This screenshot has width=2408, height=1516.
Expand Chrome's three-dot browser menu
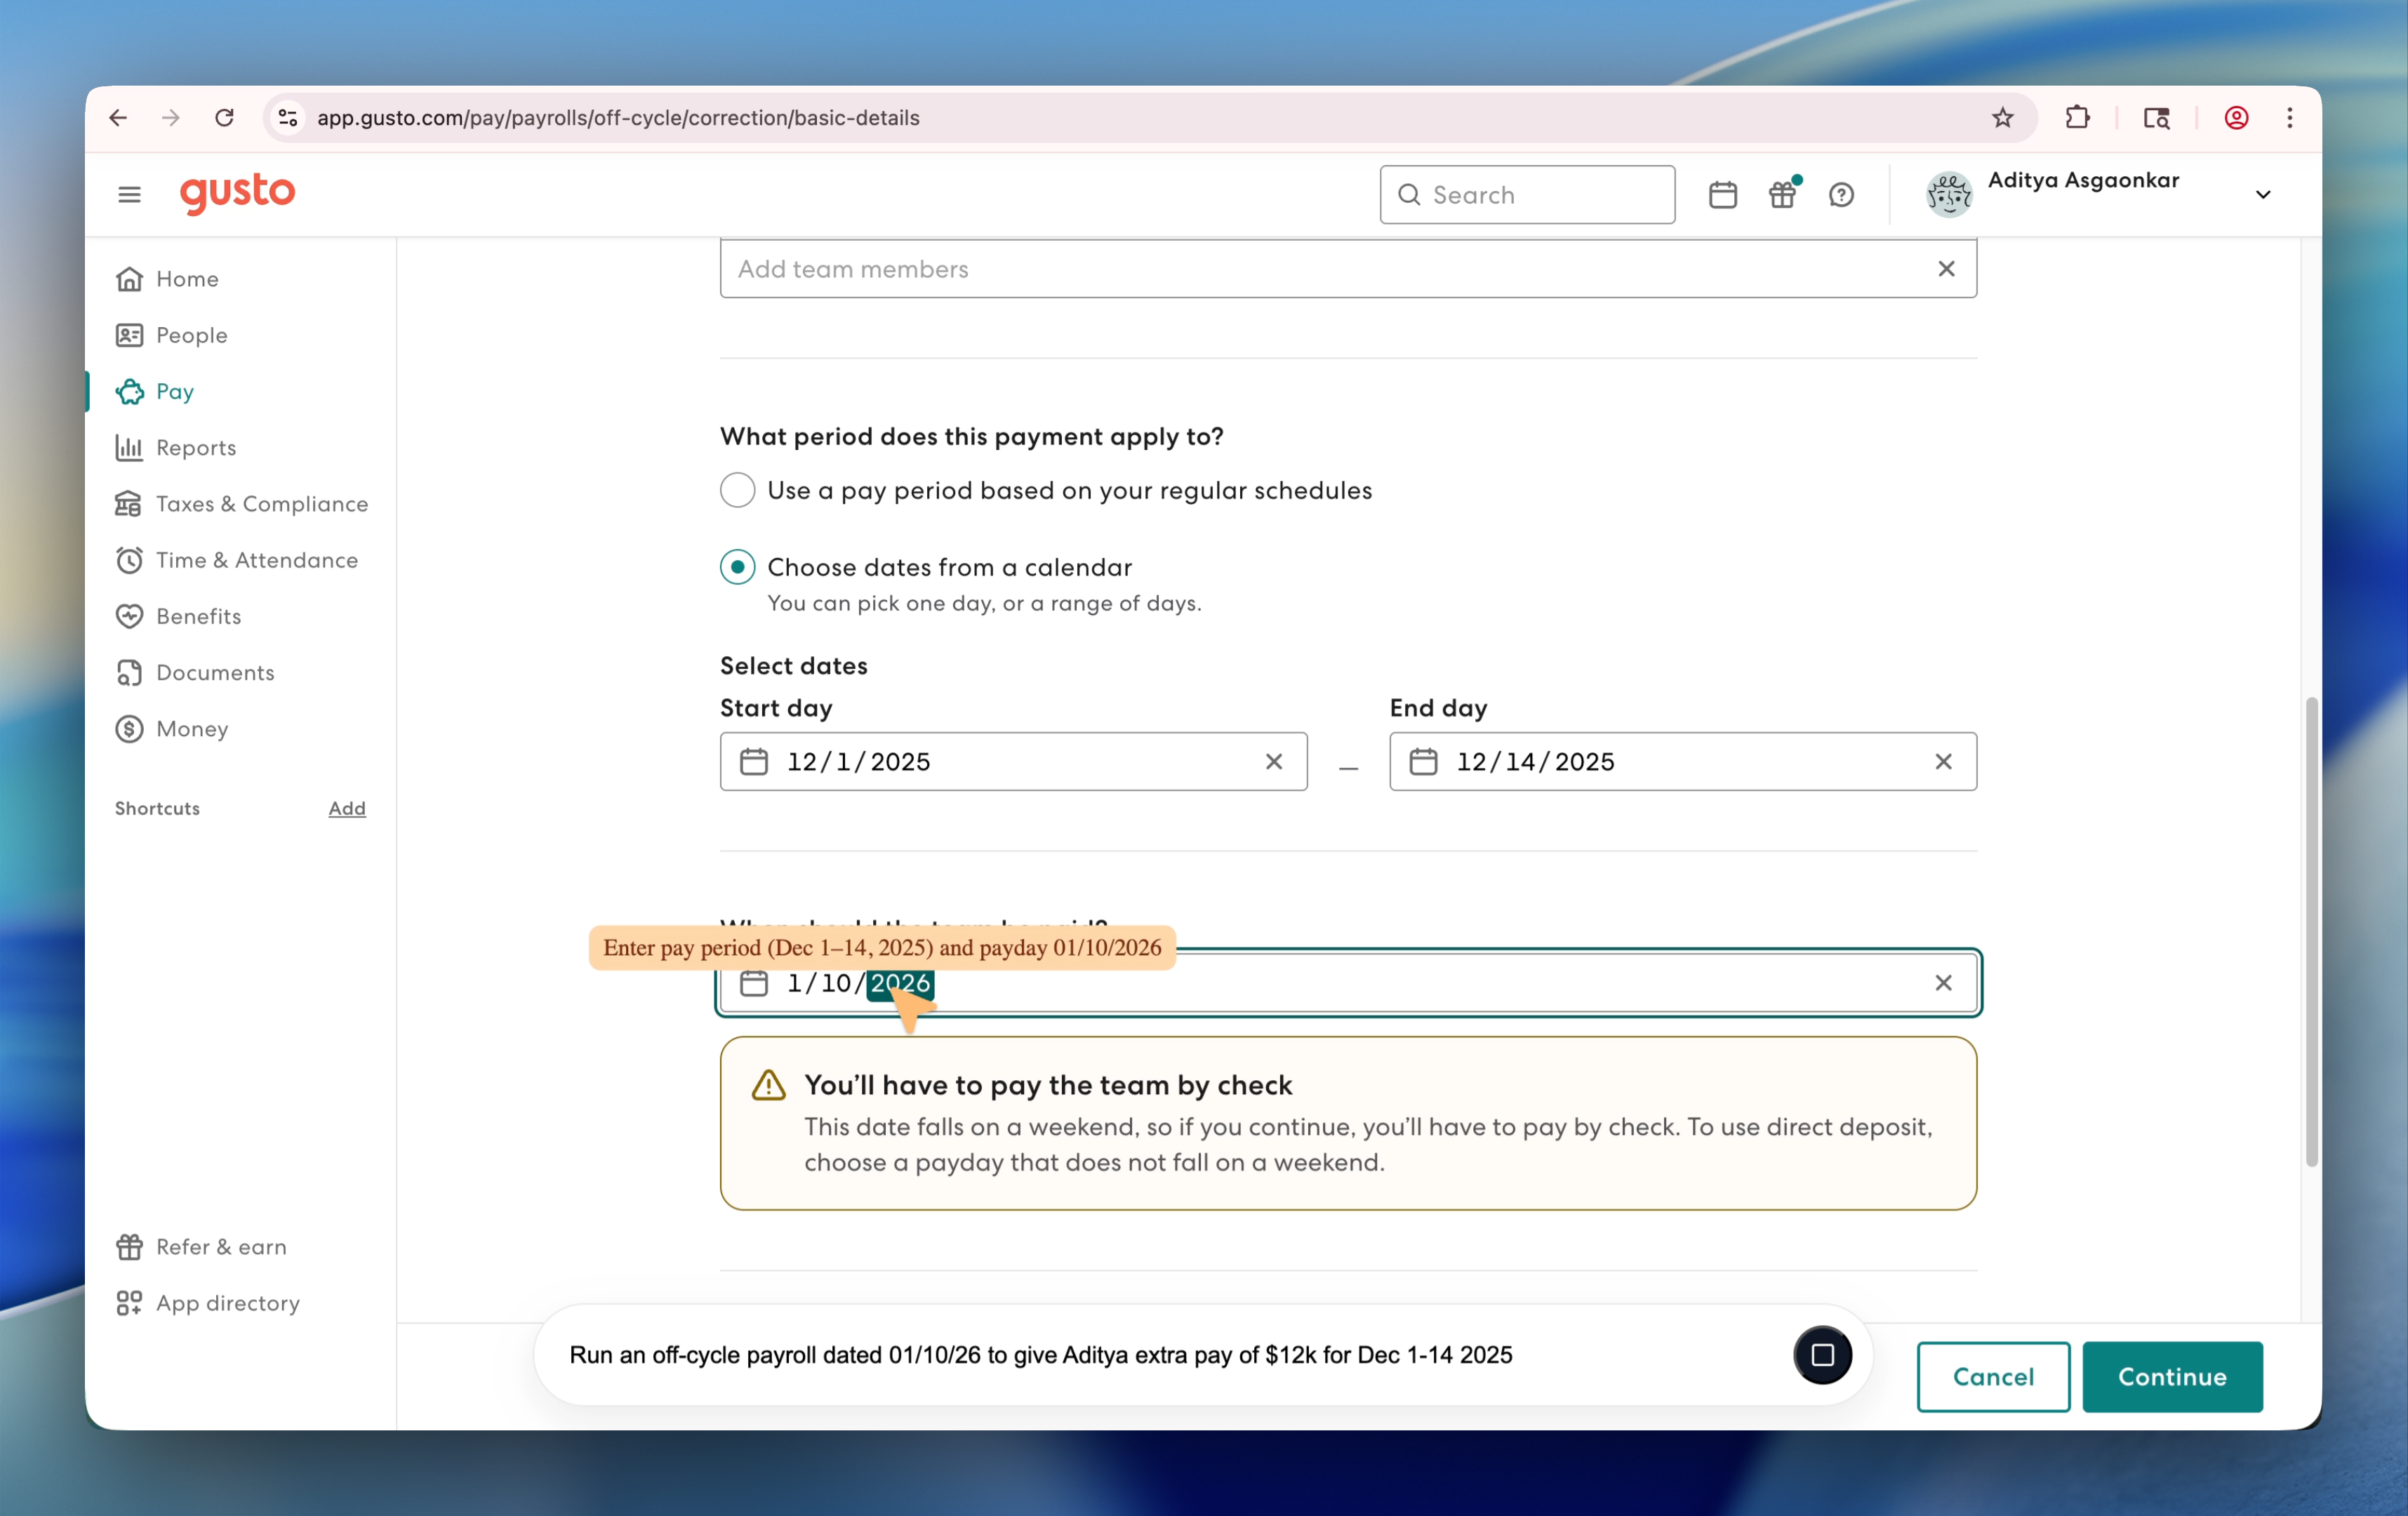coord(2289,117)
